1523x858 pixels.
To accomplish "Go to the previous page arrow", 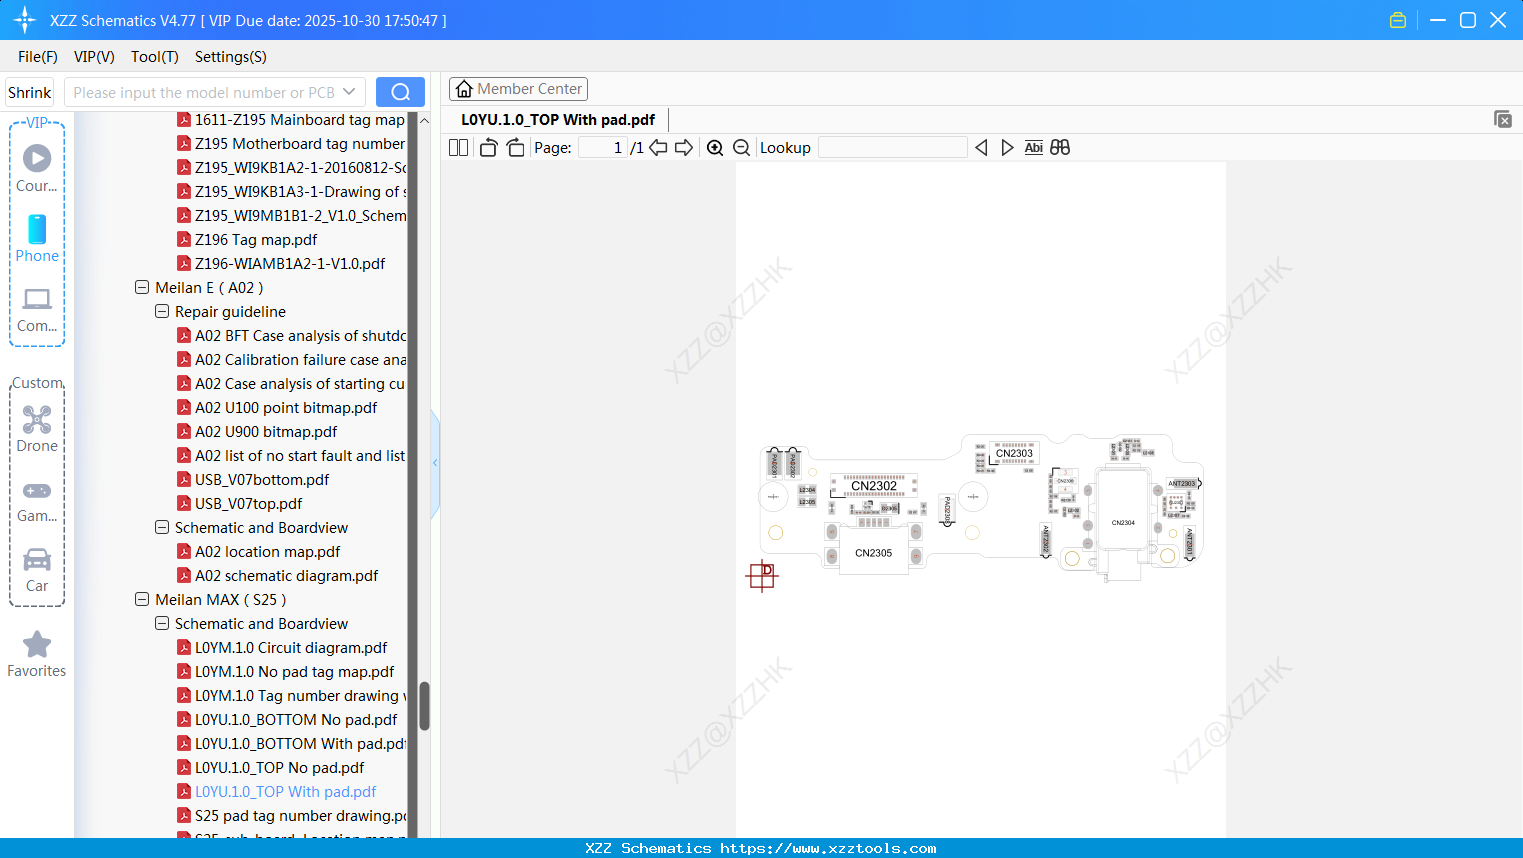I will click(658, 148).
